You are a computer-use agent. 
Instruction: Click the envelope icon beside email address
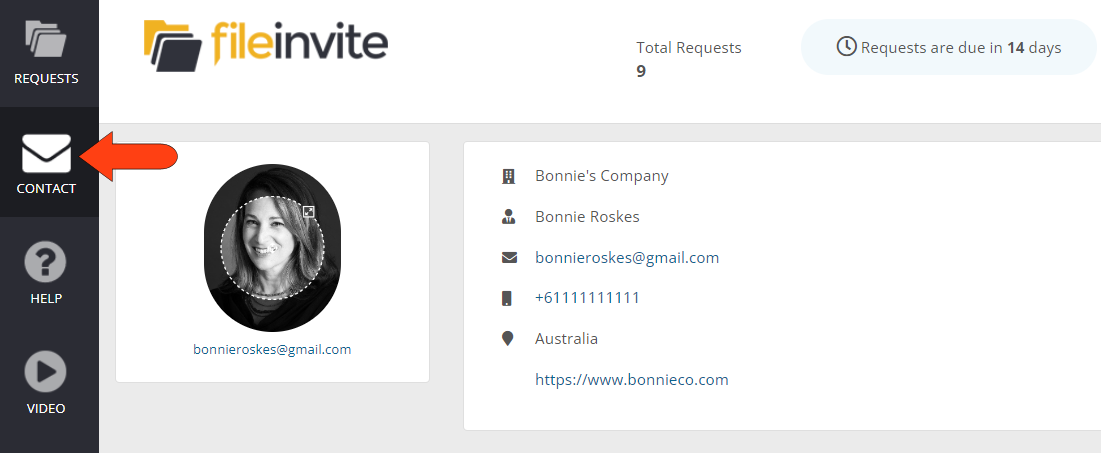pyautogui.click(x=508, y=257)
